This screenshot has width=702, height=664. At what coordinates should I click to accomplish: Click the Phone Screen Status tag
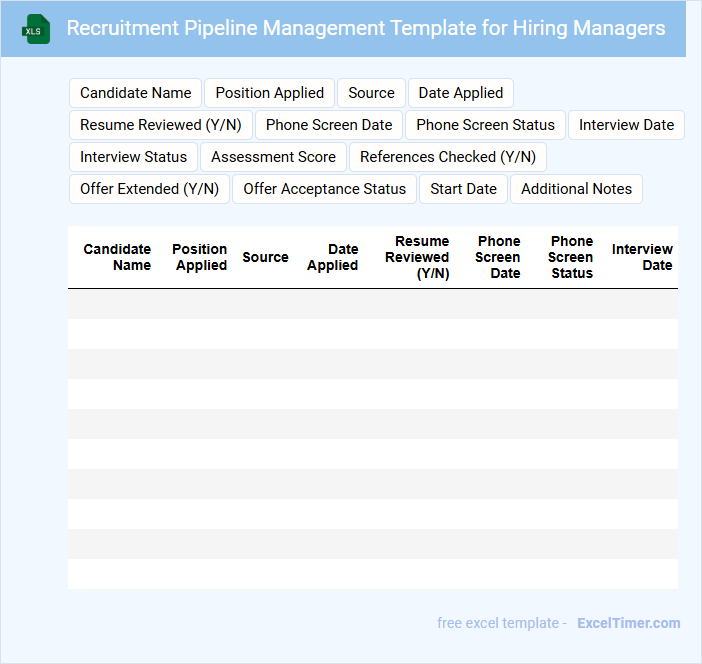point(485,125)
